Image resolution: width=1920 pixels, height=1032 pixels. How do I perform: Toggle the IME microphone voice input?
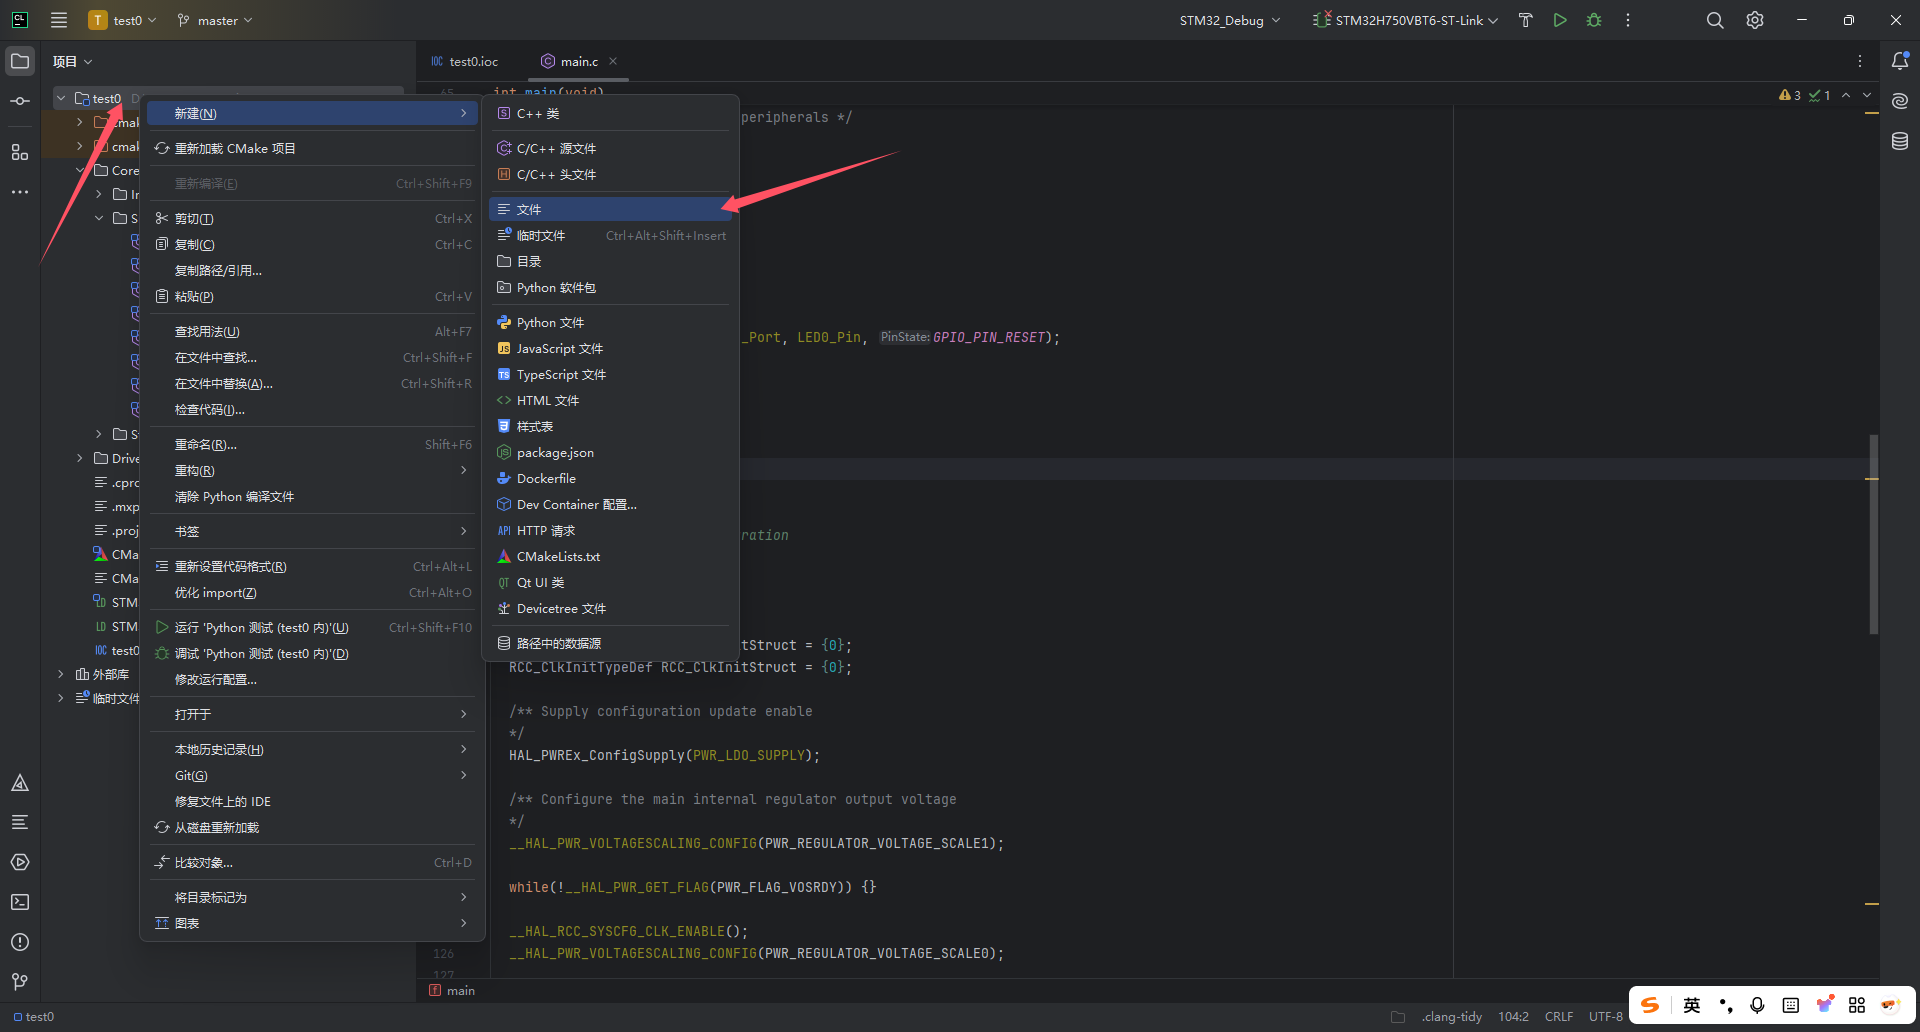coord(1757,1005)
